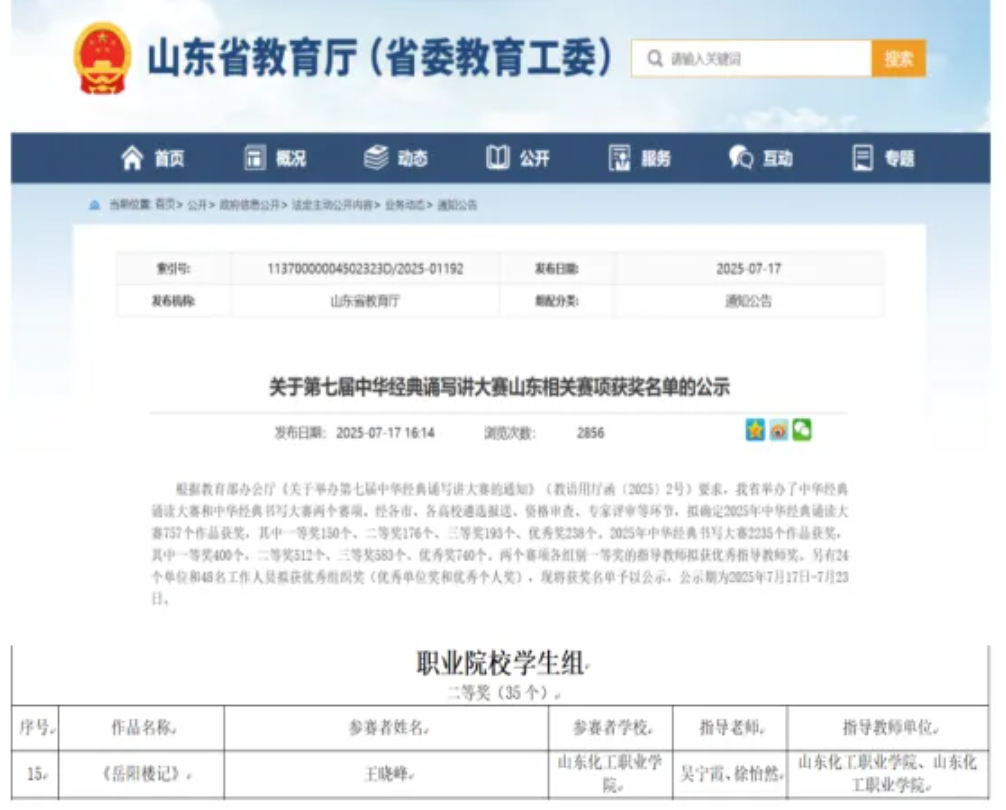The width and height of the screenshot is (1006, 810).
Task: Click the chat bubble icon beside 互动
Action: point(741,158)
